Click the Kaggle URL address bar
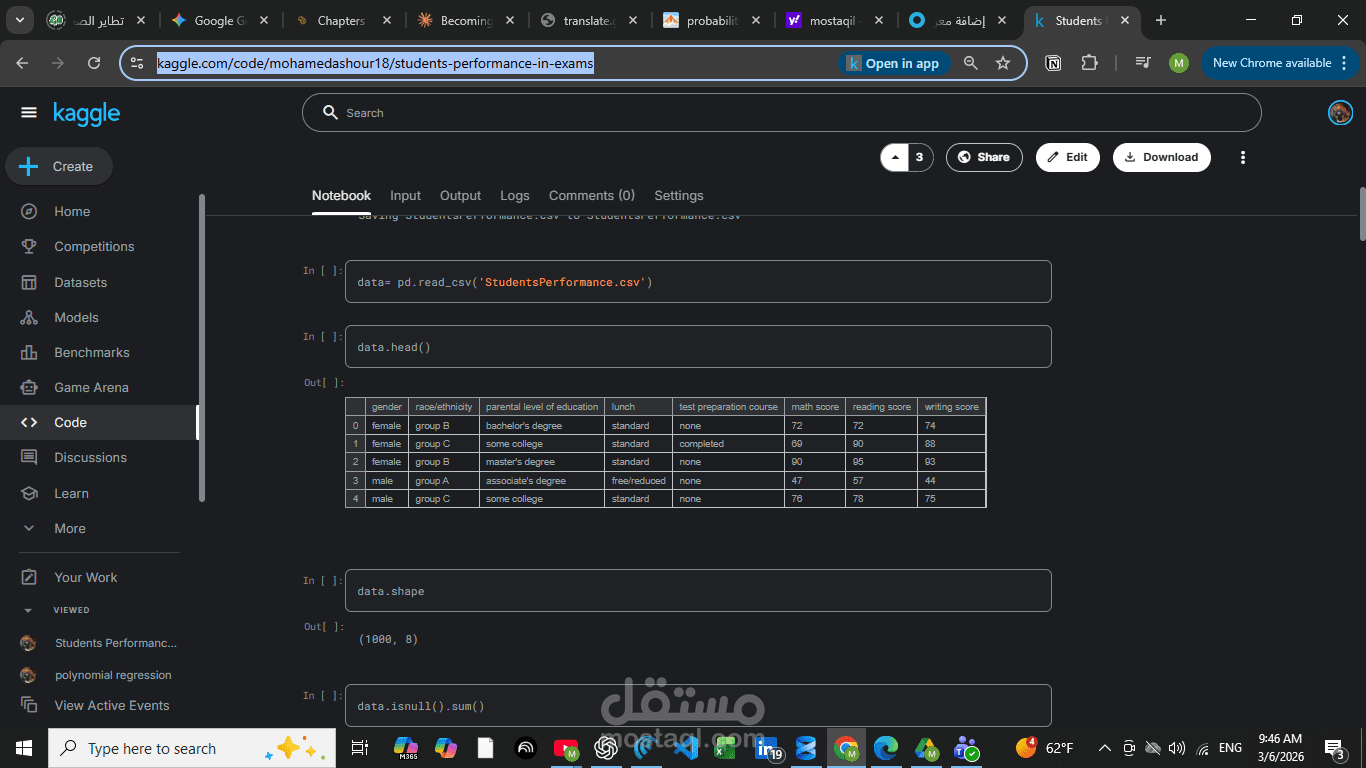The width and height of the screenshot is (1366, 768). click(x=375, y=63)
